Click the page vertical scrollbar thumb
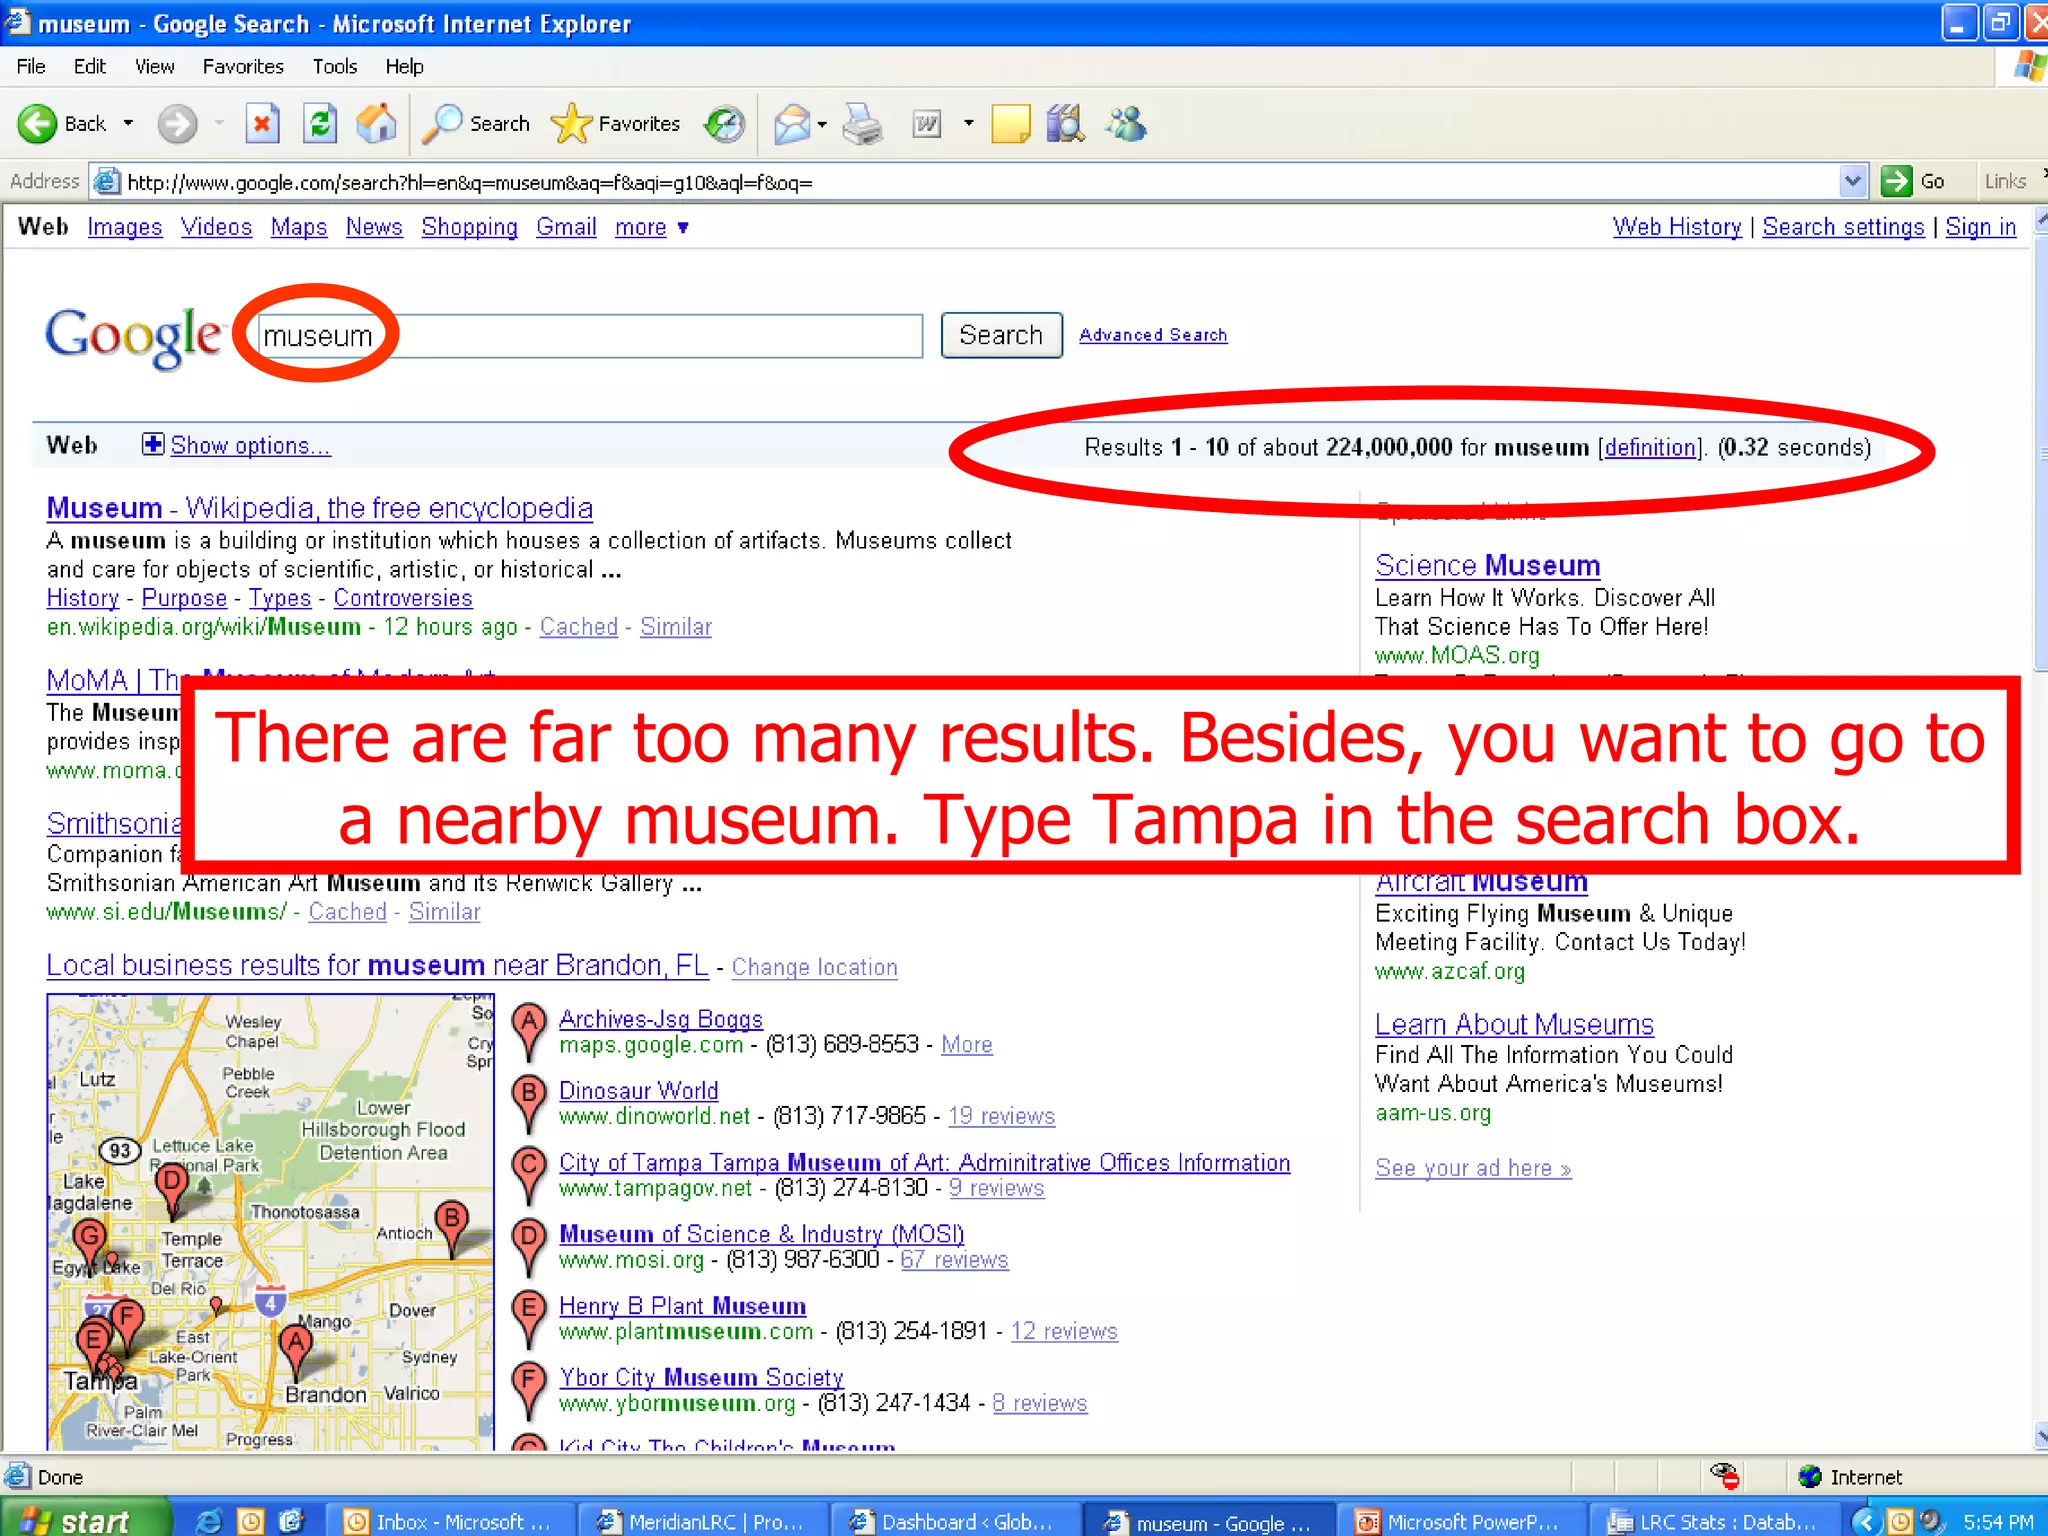The width and height of the screenshot is (2048, 1536). pos(2041,452)
